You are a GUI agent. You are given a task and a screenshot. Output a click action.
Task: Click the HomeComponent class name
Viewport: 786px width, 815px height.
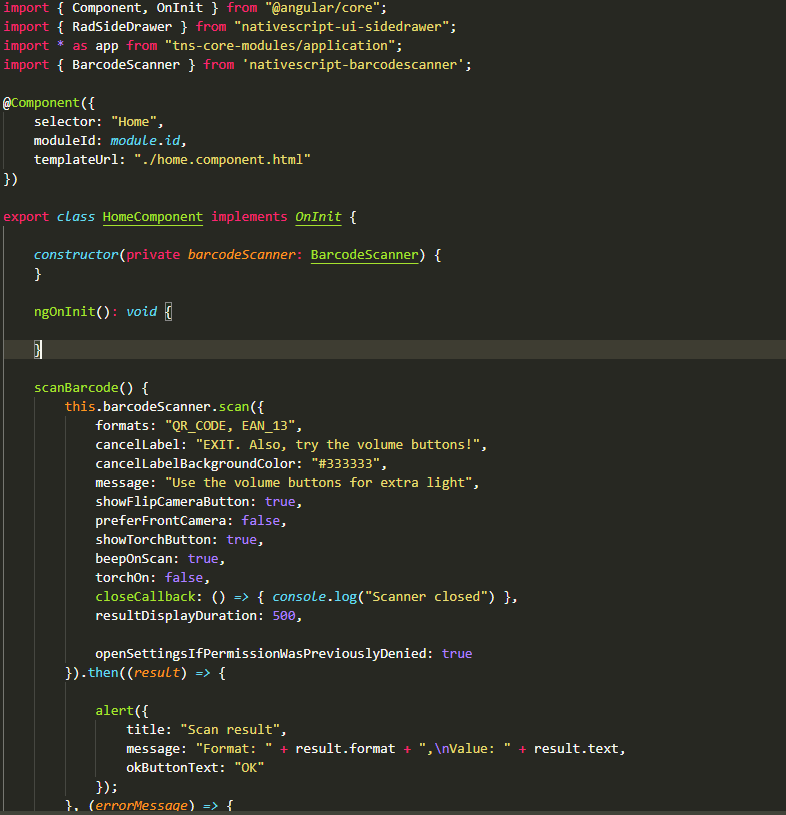click(x=152, y=217)
